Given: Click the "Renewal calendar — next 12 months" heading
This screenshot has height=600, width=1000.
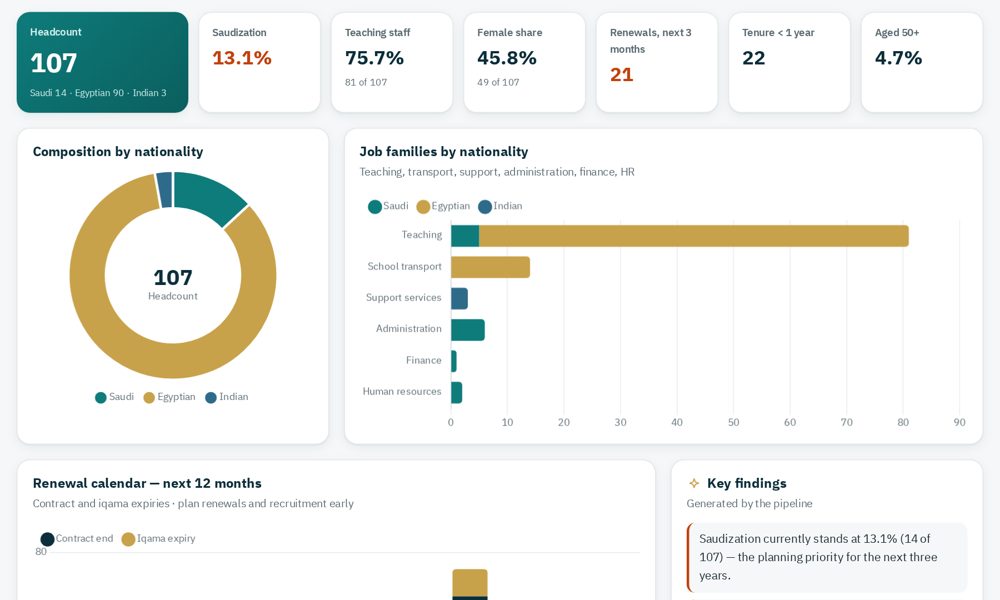Looking at the screenshot, I should (x=147, y=483).
